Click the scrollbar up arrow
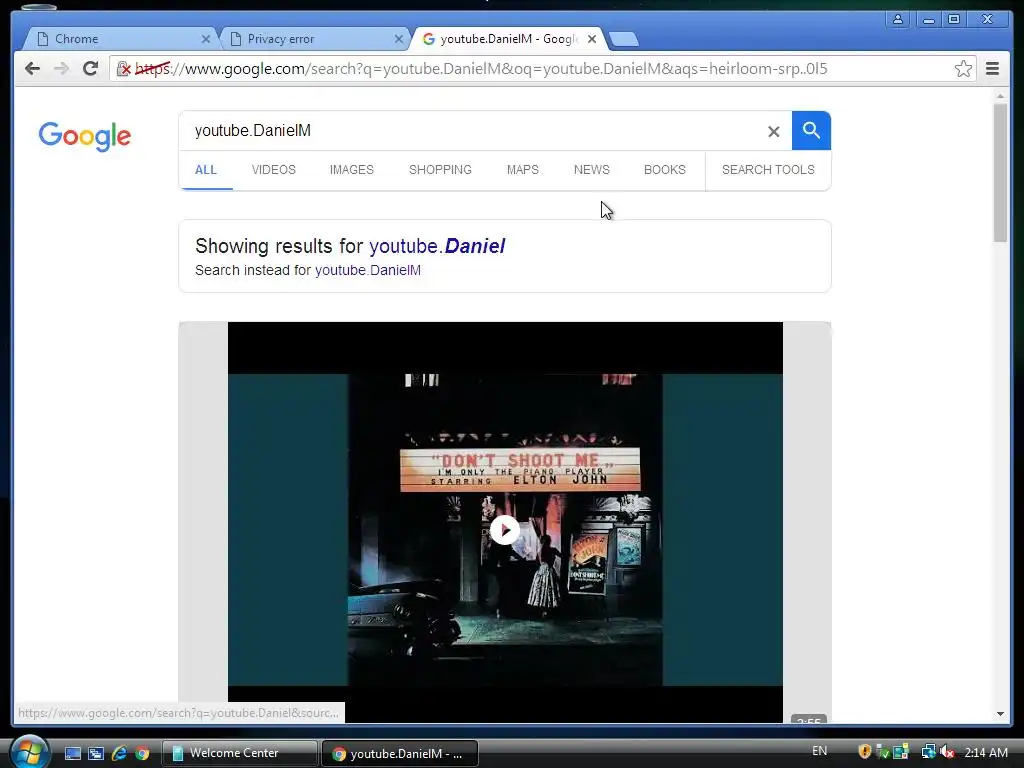 point(1000,97)
